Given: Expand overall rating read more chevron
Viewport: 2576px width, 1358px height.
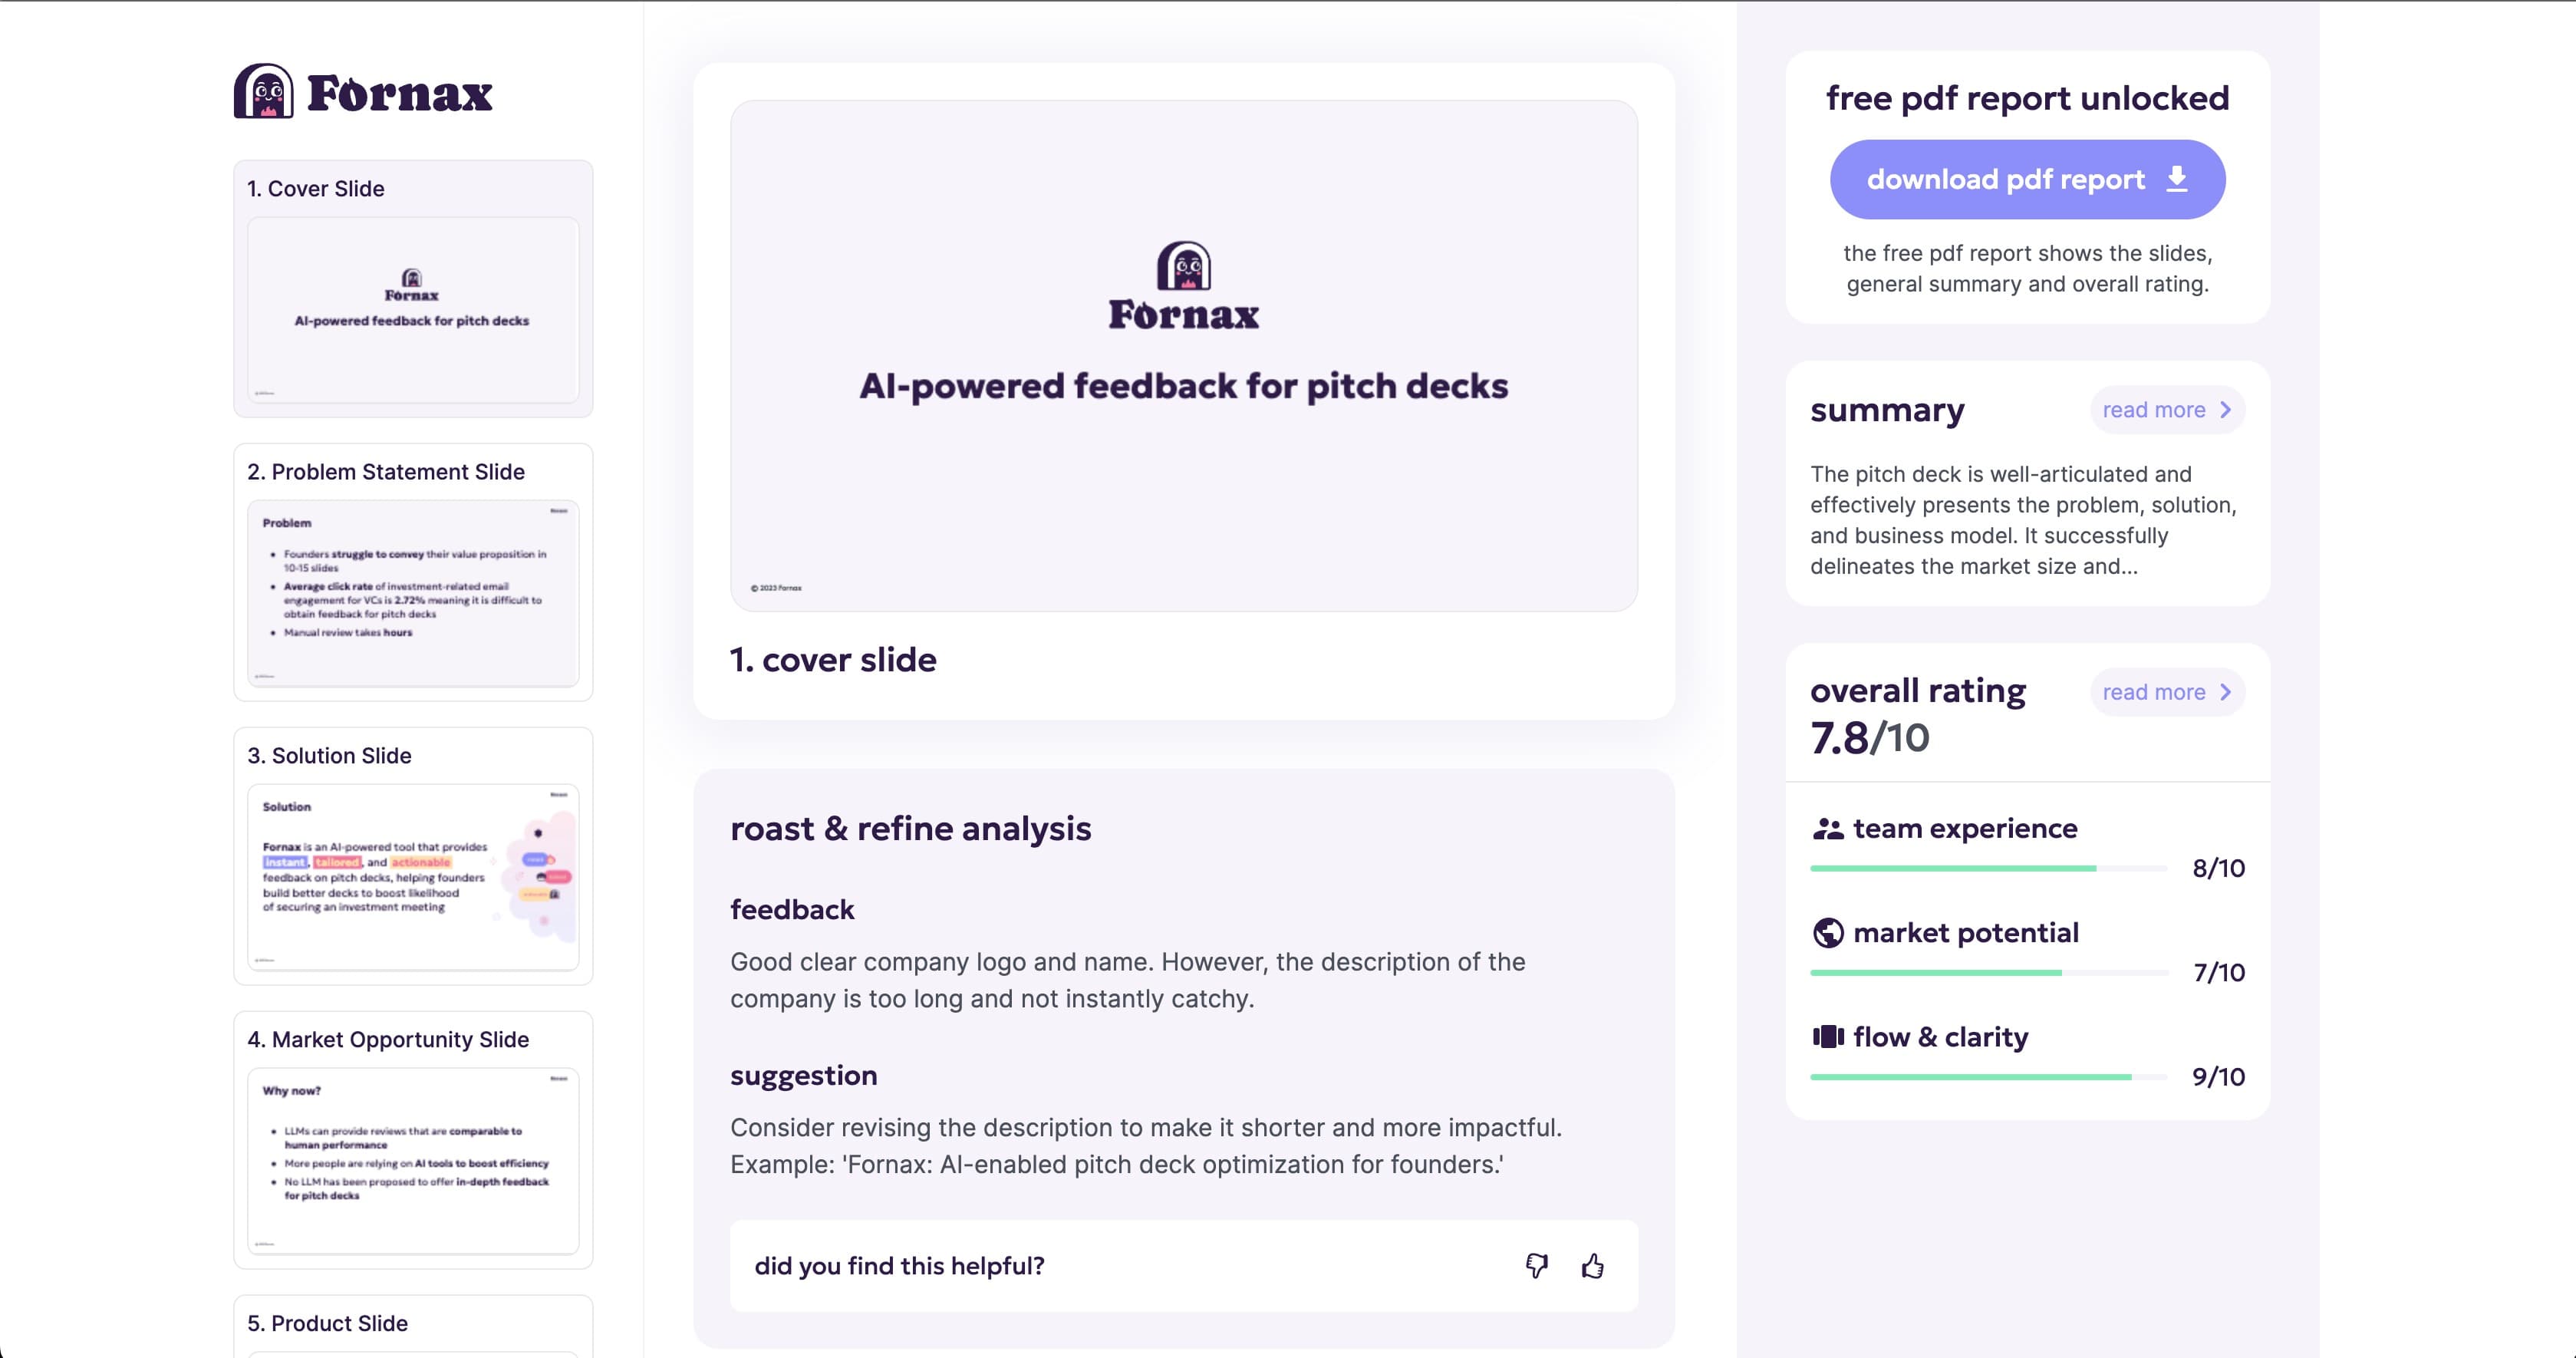Looking at the screenshot, I should [x=2225, y=692].
